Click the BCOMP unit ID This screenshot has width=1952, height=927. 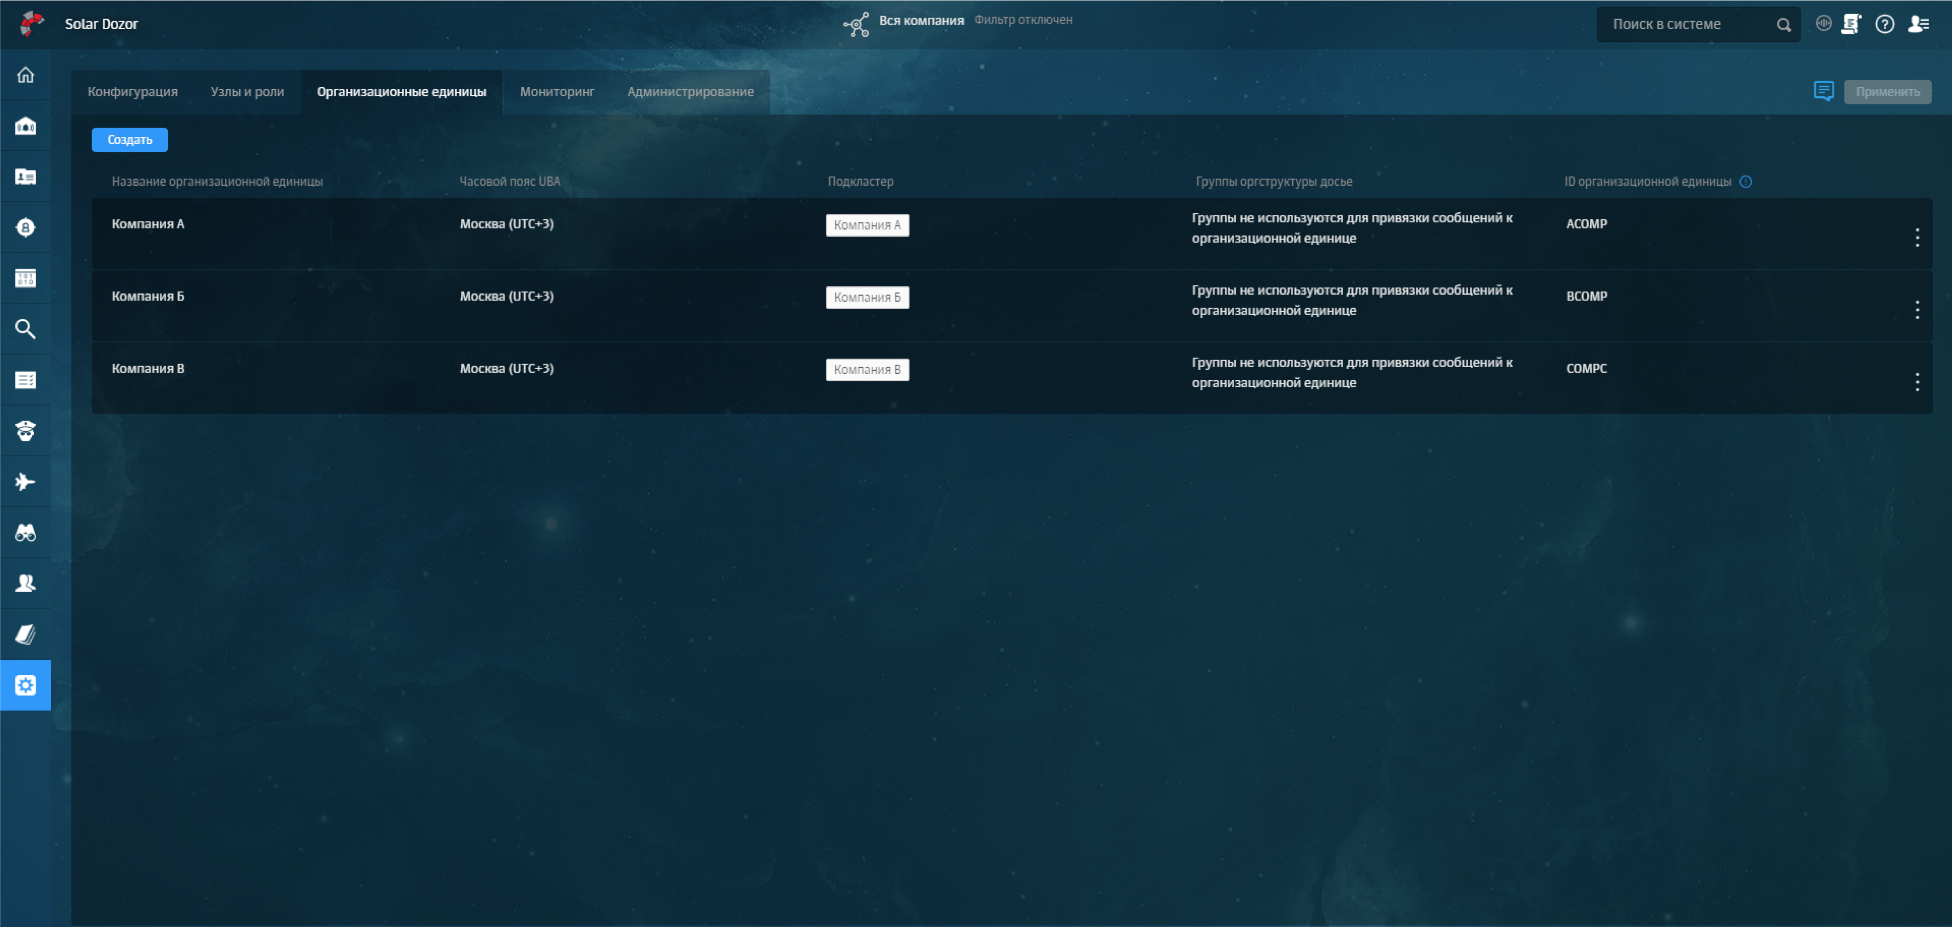click(1587, 296)
